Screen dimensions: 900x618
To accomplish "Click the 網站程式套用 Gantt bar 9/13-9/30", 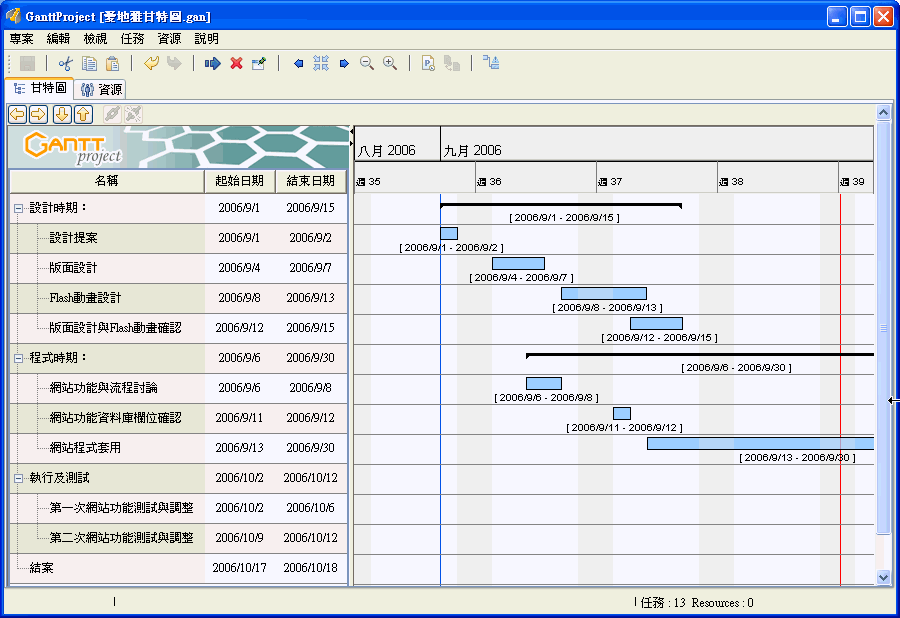I will [x=761, y=444].
